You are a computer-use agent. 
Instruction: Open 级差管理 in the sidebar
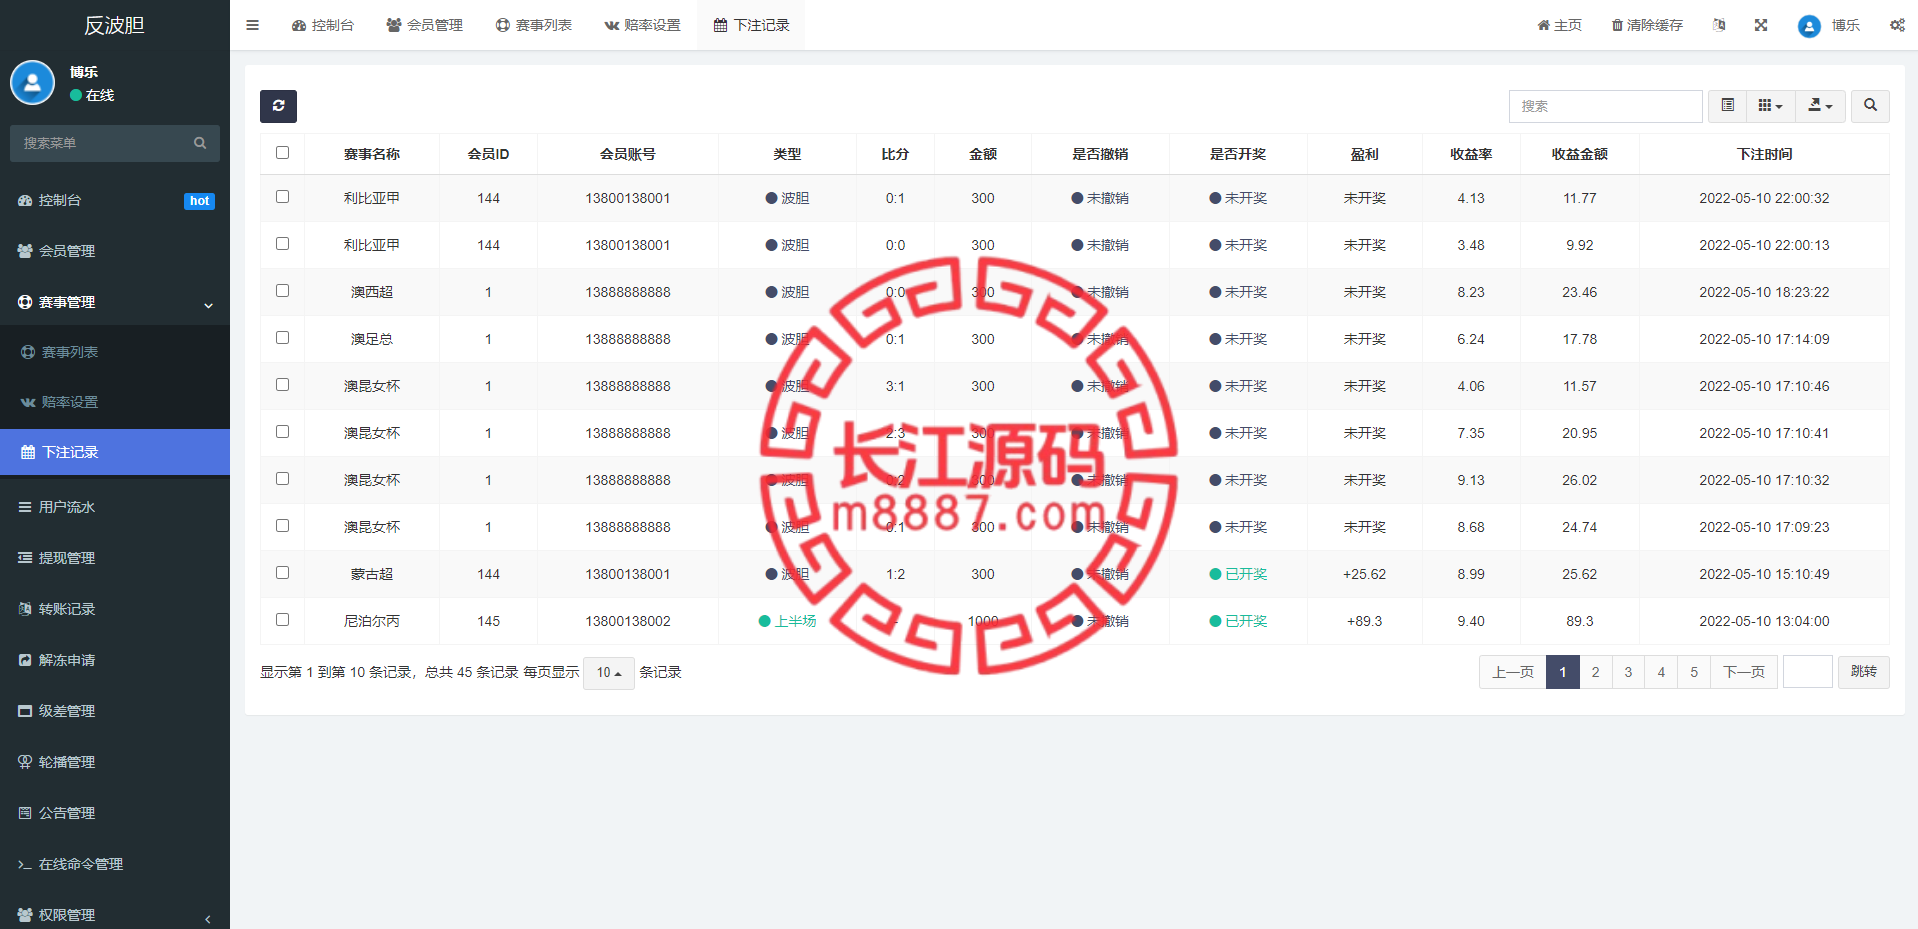pos(115,711)
